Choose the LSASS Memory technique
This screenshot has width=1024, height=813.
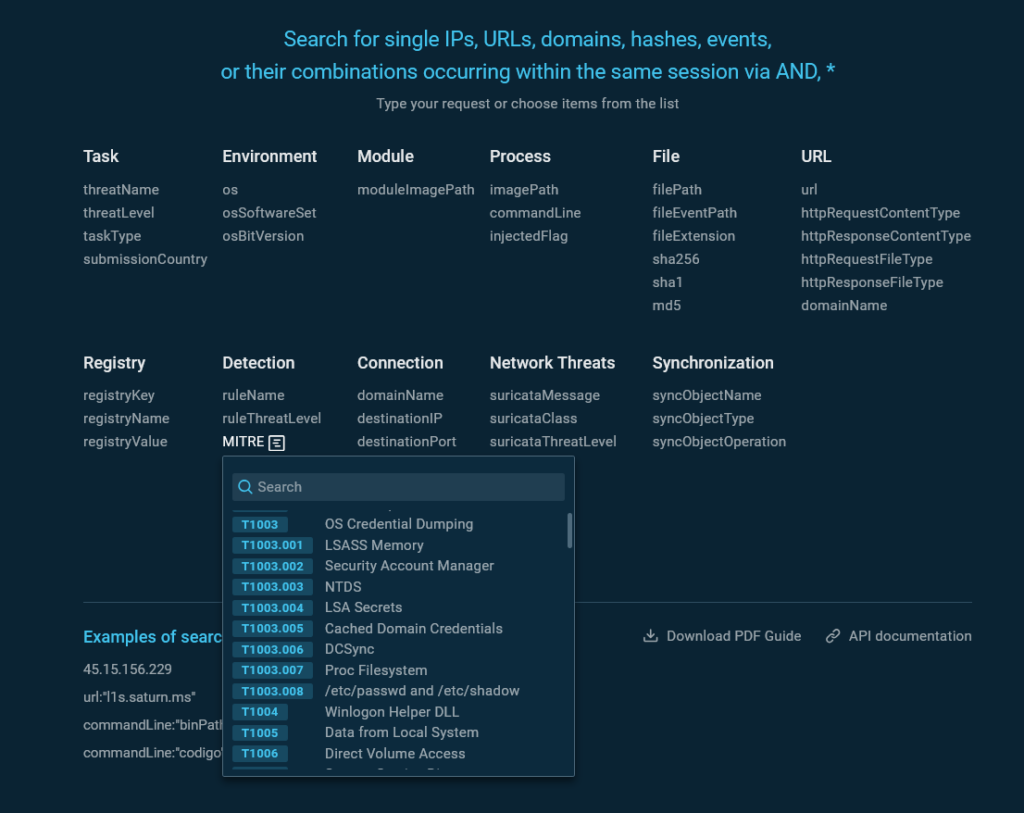click(374, 545)
